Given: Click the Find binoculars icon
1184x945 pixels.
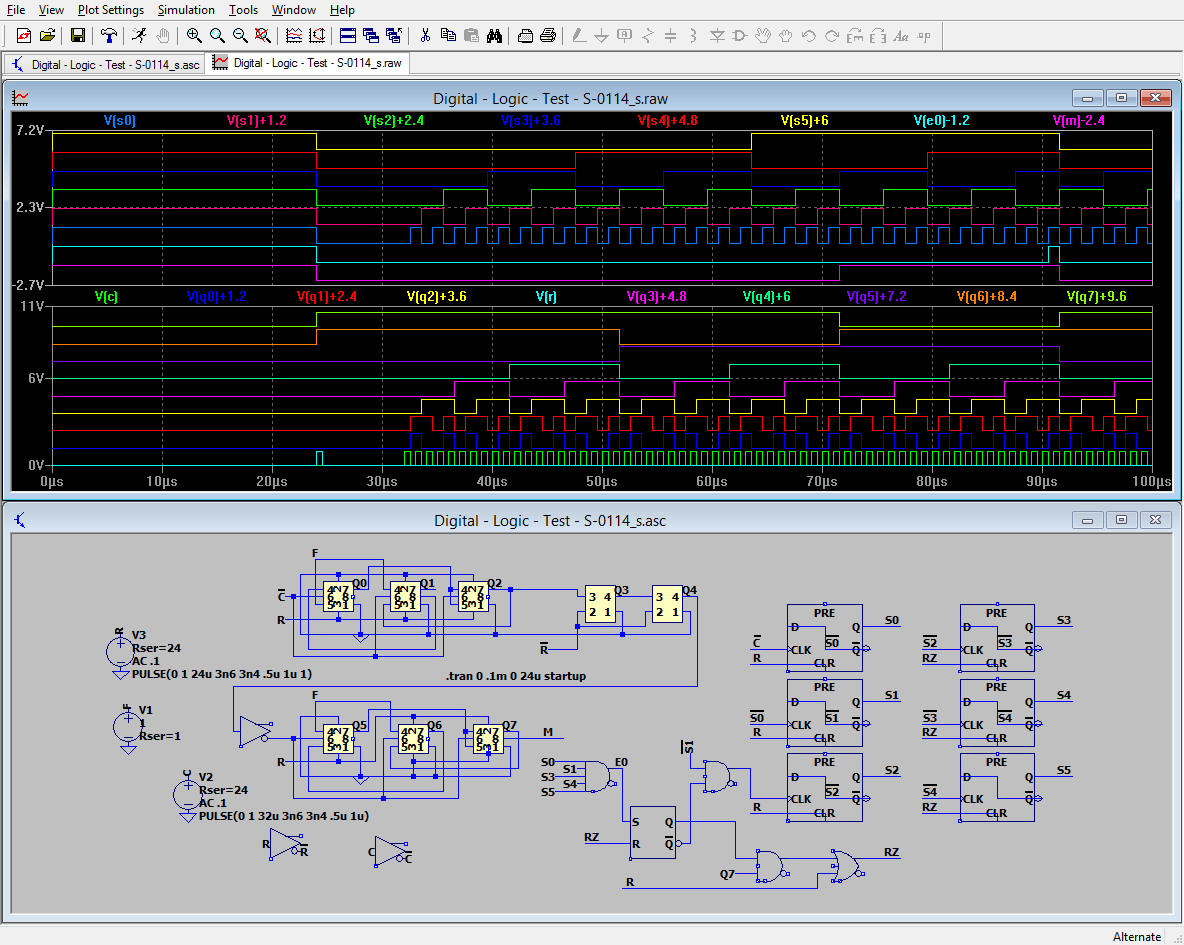Looking at the screenshot, I should click(494, 36).
